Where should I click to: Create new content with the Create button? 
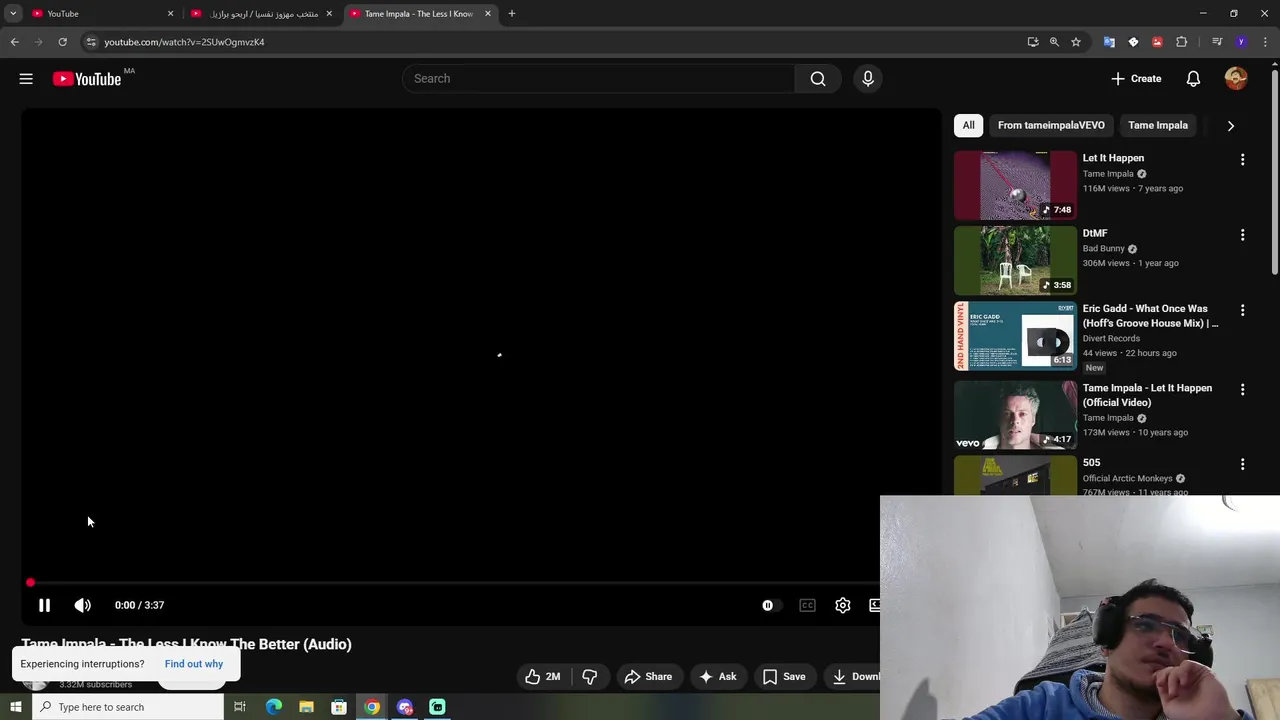pyautogui.click(x=1136, y=78)
